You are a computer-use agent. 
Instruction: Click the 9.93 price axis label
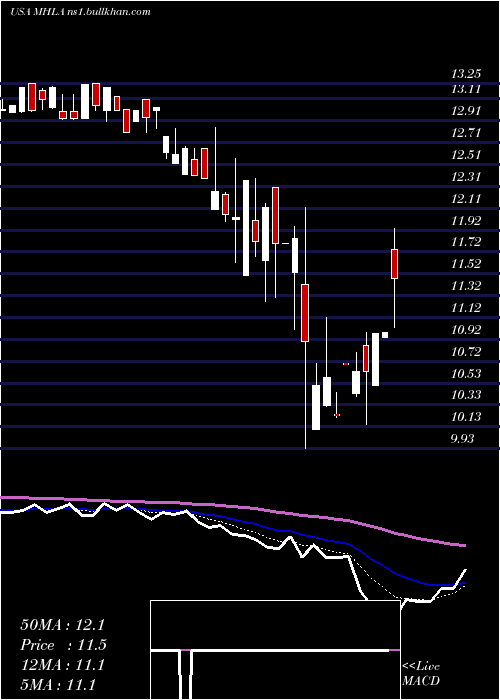[x=462, y=439]
